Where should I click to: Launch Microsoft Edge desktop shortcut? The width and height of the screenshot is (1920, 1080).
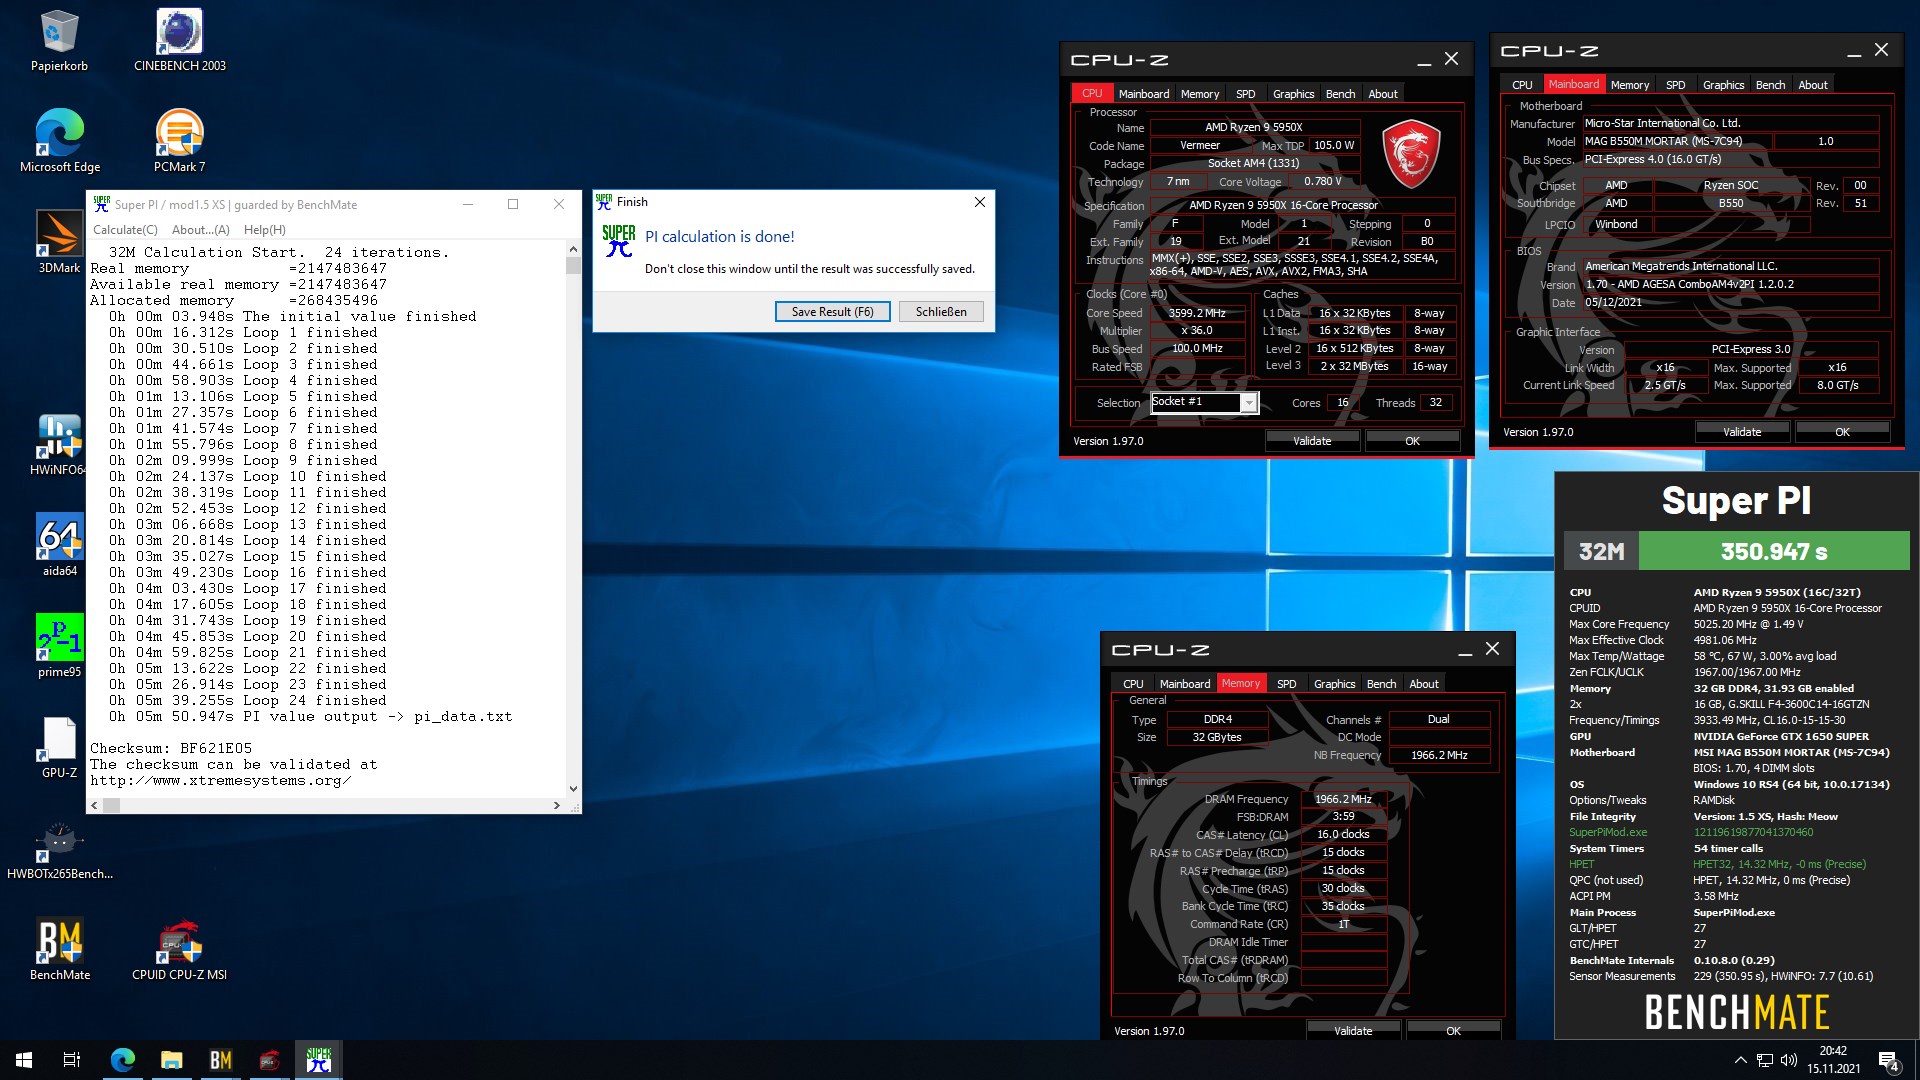(59, 141)
